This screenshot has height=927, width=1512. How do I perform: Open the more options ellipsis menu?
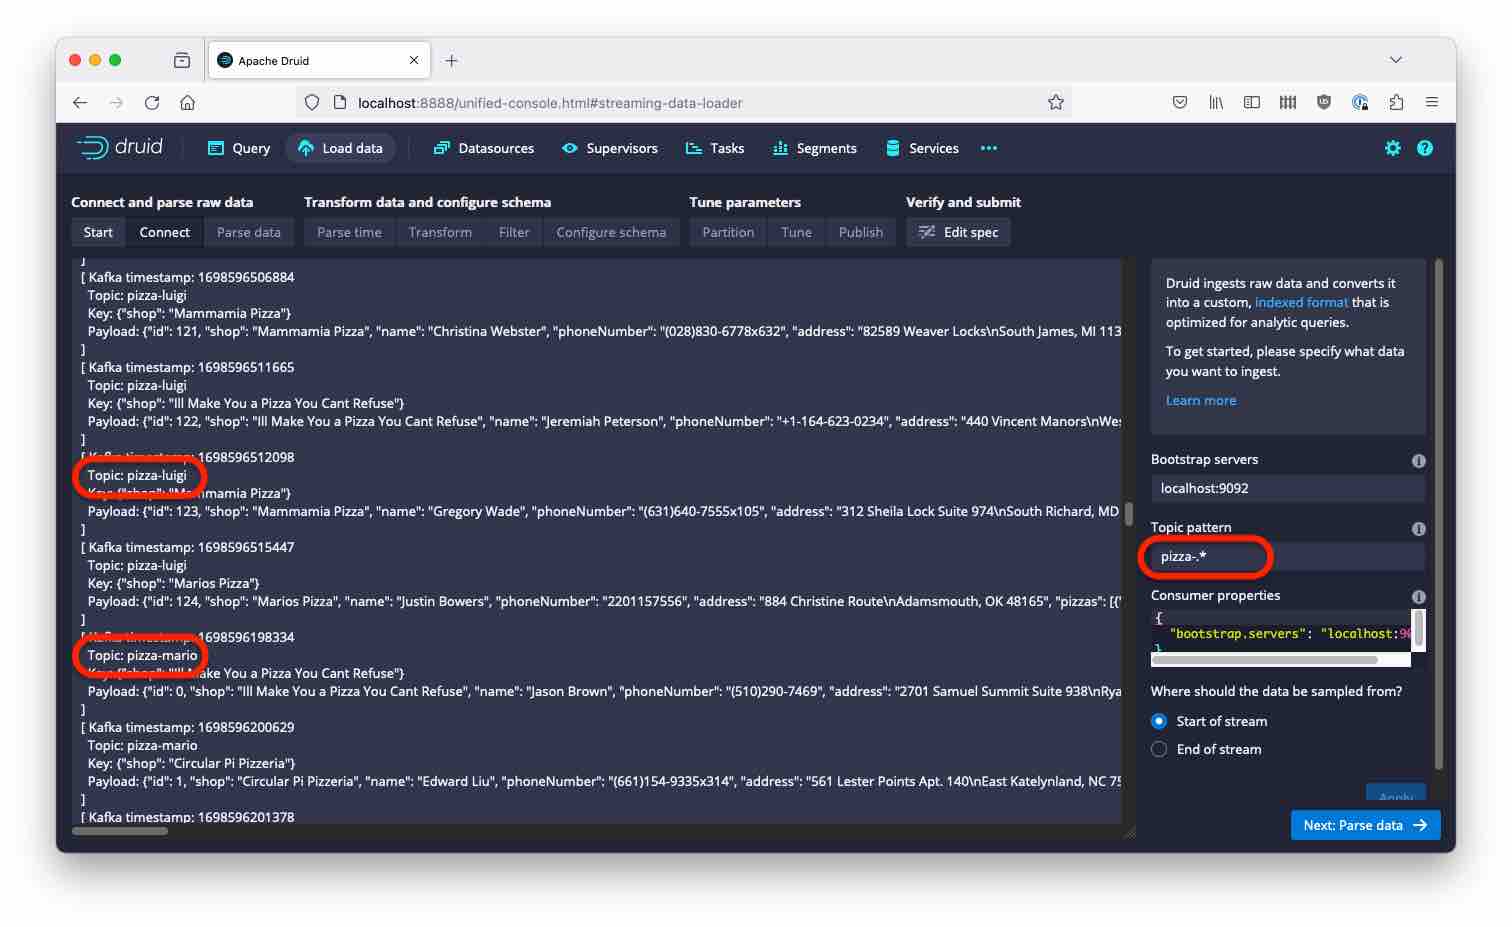(988, 147)
